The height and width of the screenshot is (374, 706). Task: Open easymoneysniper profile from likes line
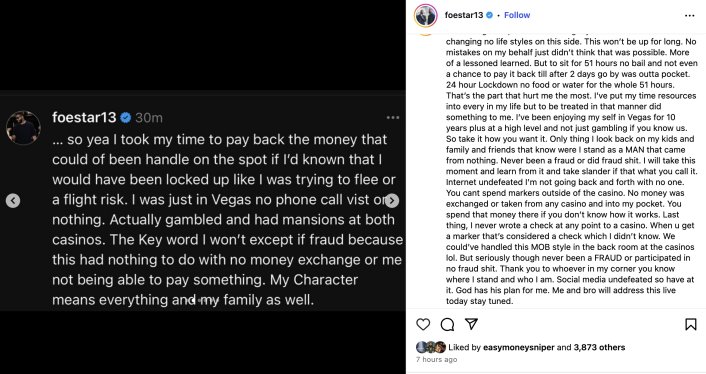pyautogui.click(x=518, y=347)
